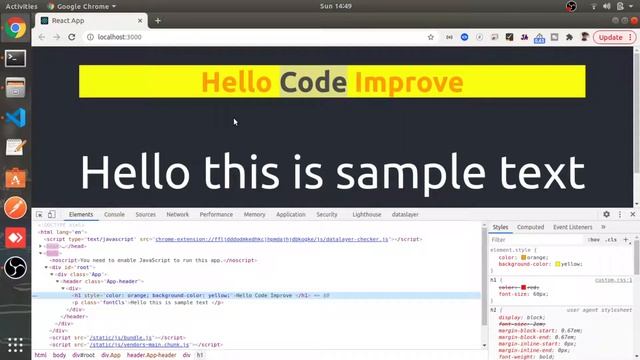Open Files manager from the dock
Screen dimensions: 640x360
point(16,88)
